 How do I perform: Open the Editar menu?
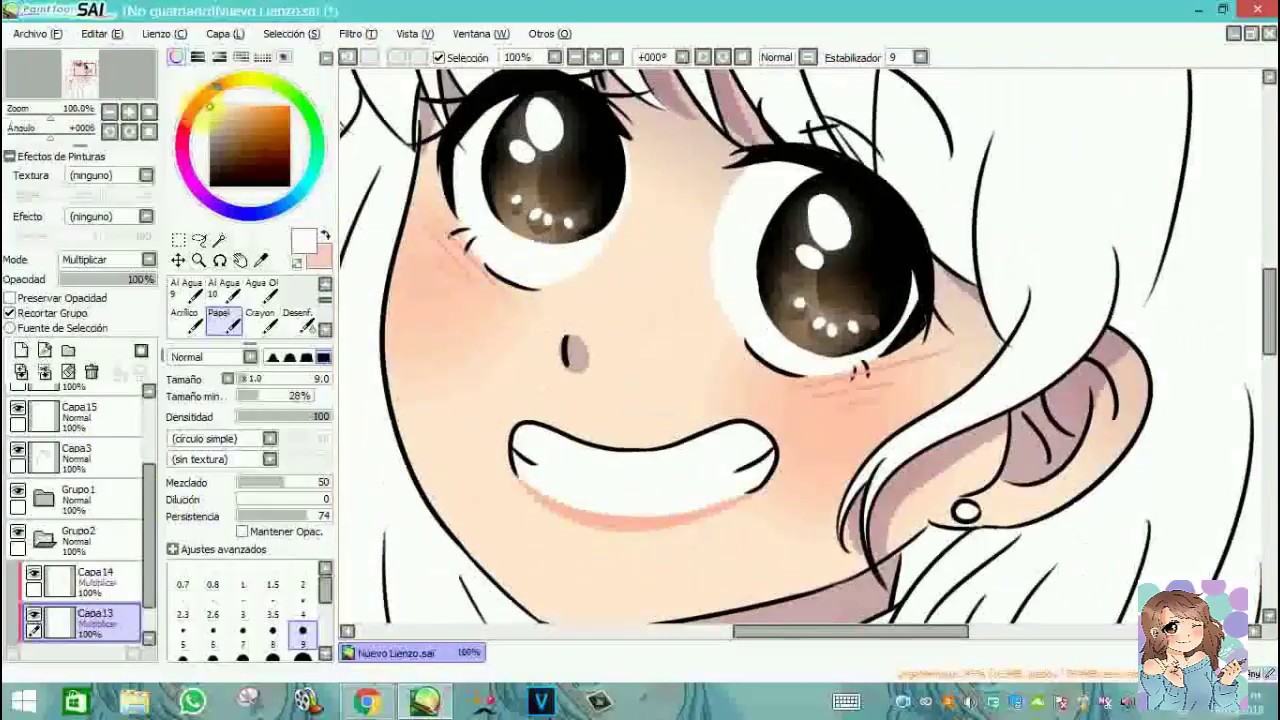tap(102, 34)
